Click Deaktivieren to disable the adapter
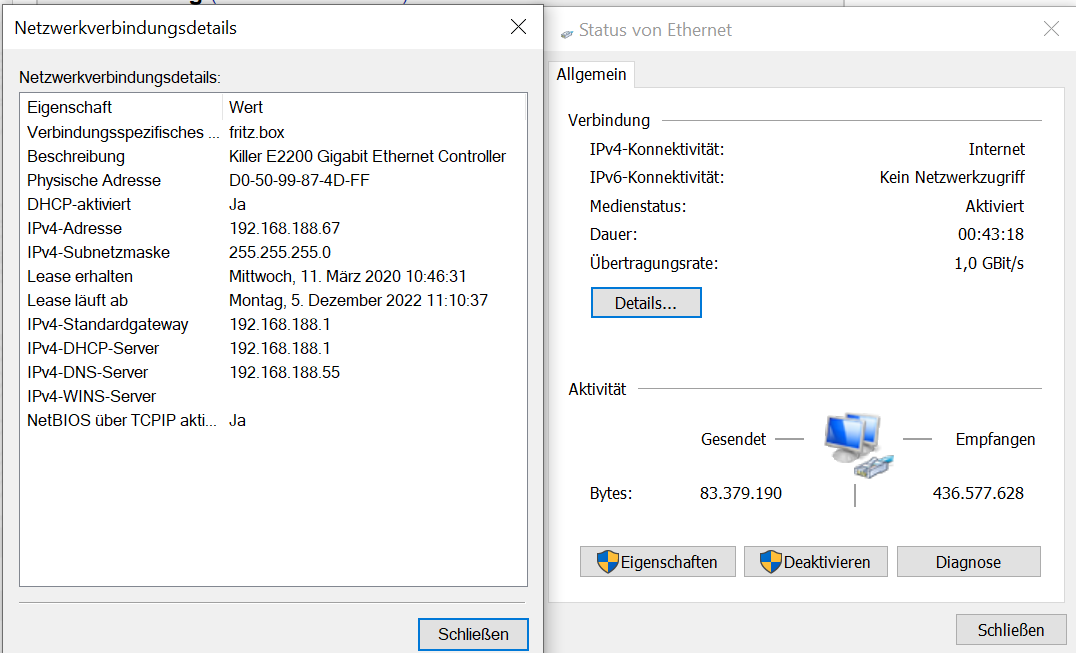1076x653 pixels. pos(815,562)
